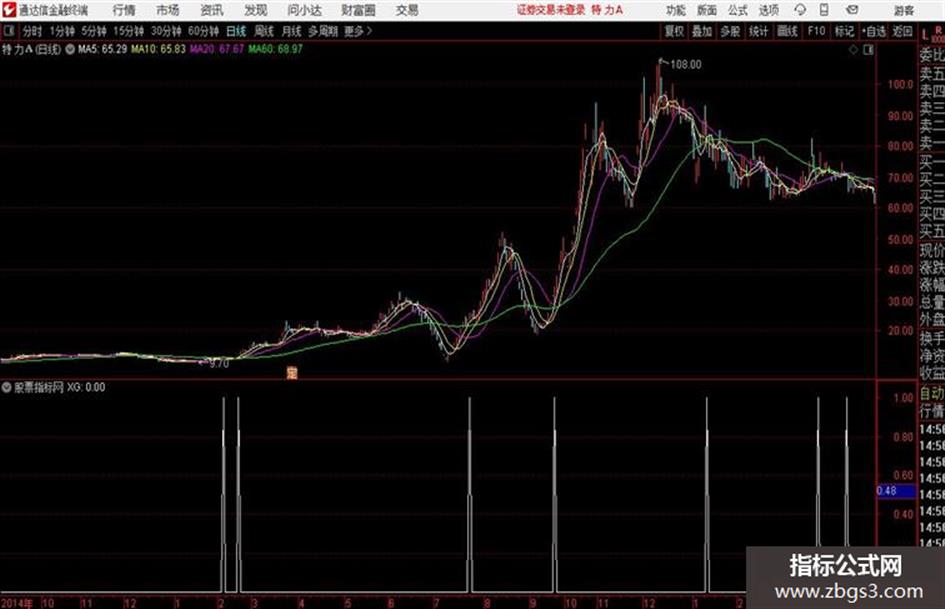Open the 资讯 menu

pyautogui.click(x=211, y=10)
